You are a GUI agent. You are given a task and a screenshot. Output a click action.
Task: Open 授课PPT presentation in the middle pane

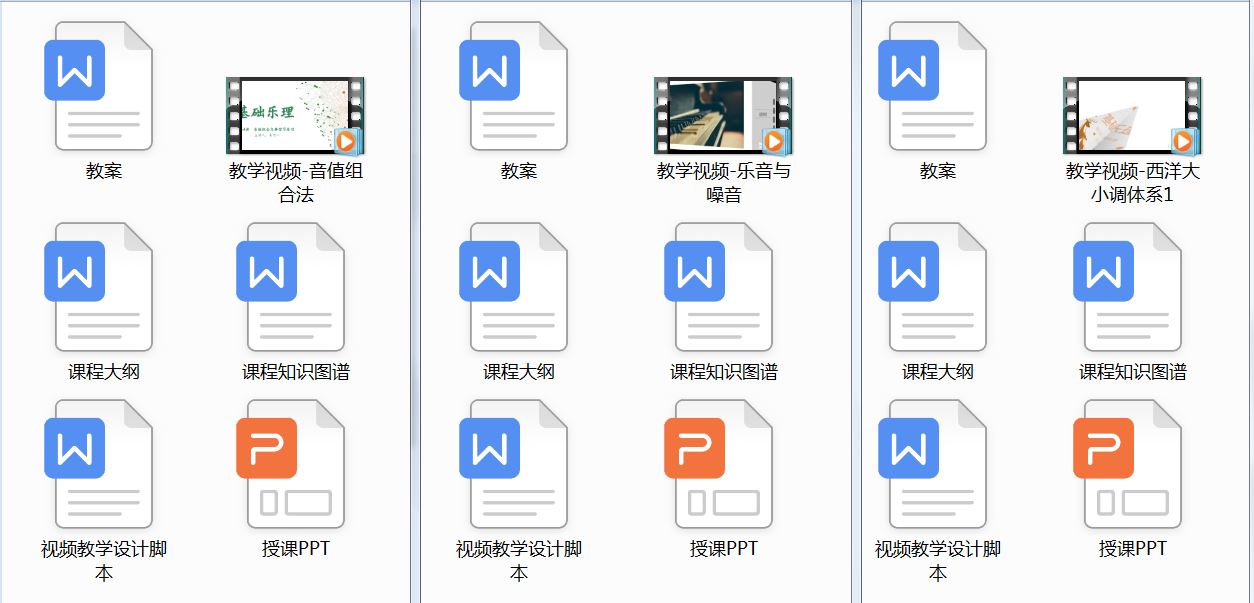point(723,464)
